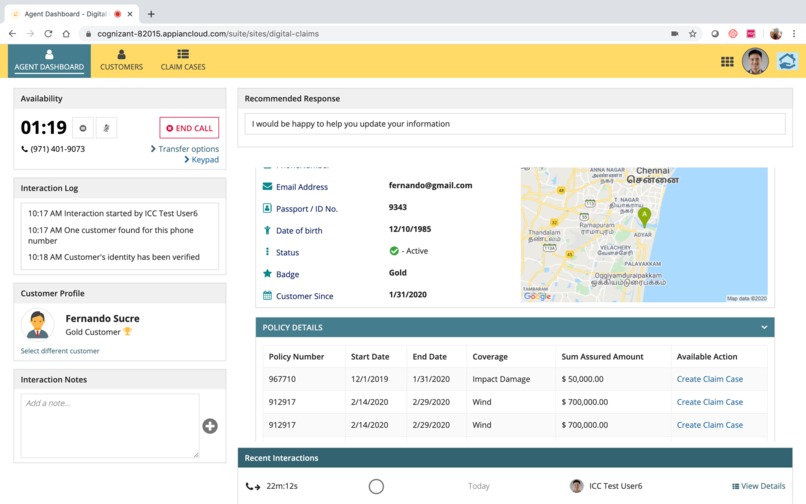Reload the browser page
The image size is (806, 504).
[x=48, y=33]
